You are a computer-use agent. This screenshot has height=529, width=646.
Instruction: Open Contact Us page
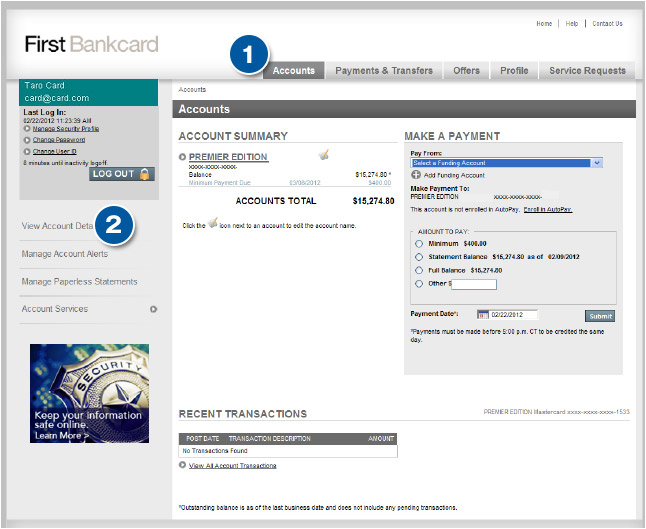[607, 23]
